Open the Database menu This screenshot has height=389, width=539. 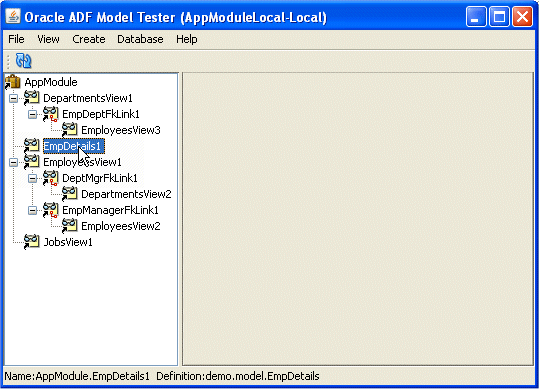click(140, 39)
